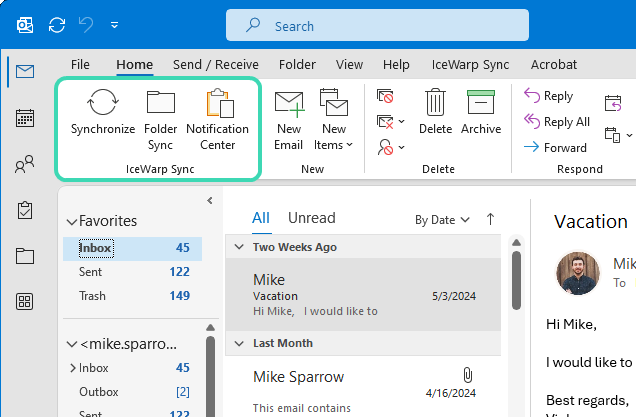Viewport: 637px width, 420px height.
Task: Create a New Email
Action: [x=289, y=104]
